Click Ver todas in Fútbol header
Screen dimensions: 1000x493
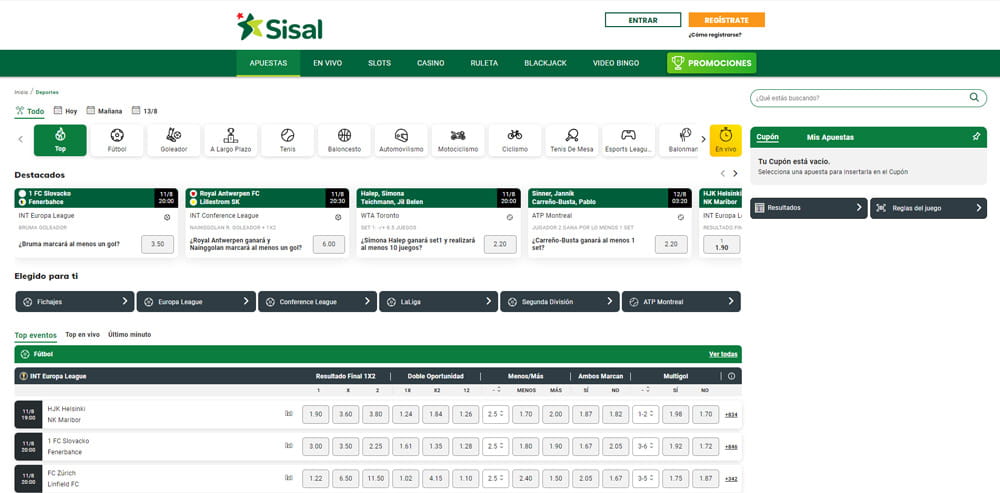(723, 354)
